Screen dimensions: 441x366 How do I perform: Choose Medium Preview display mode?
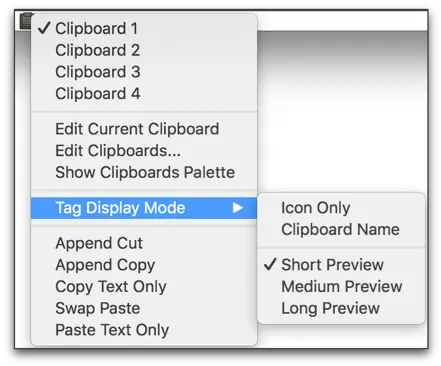point(341,287)
